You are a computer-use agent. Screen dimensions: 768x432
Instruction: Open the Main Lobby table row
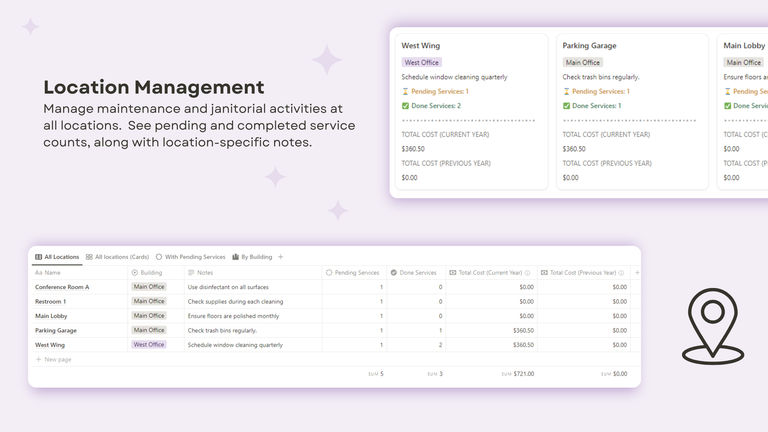coord(51,316)
